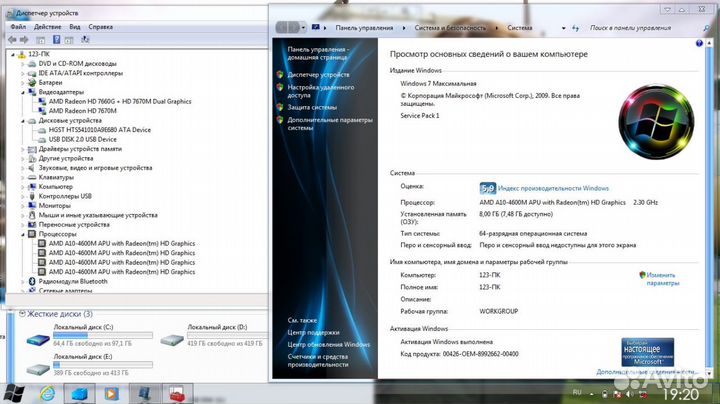Select AMD Radeon HD 7670M device
The height and width of the screenshot is (404, 720).
(83, 111)
